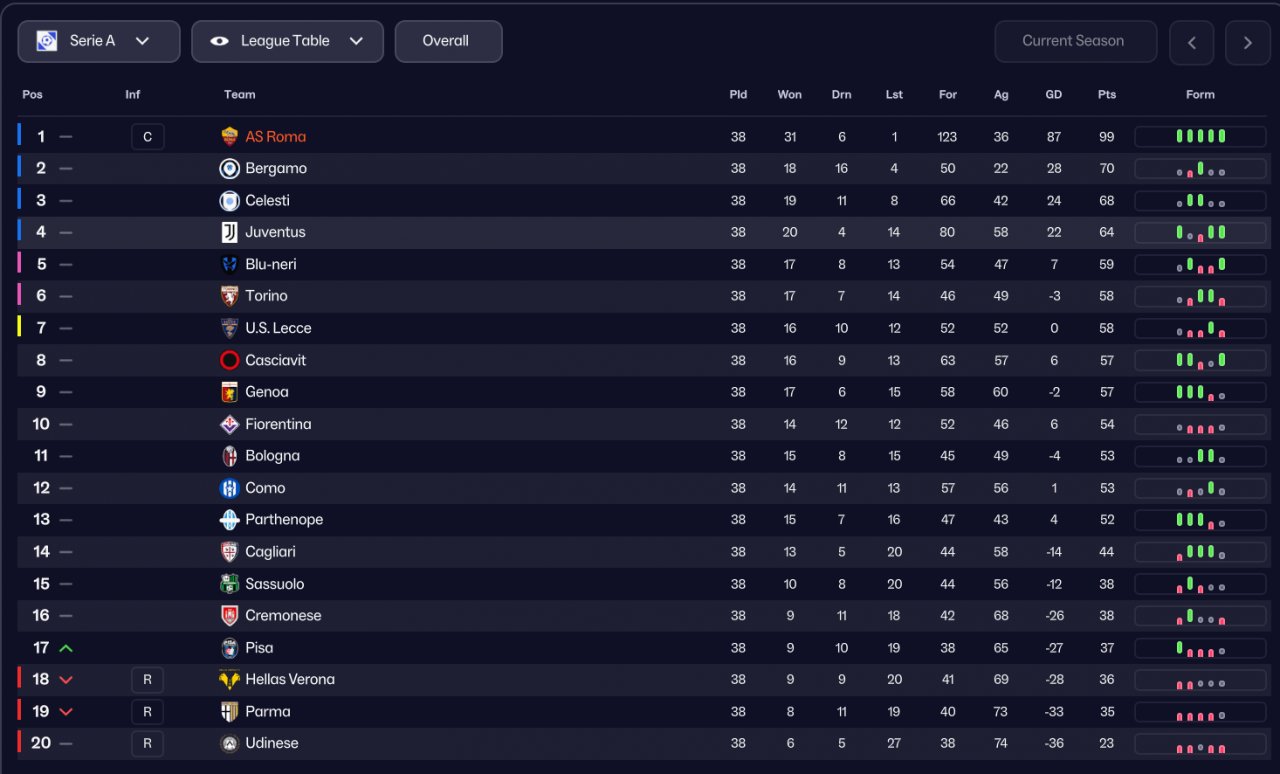Viewport: 1280px width, 774px height.
Task: Sort table by GD column header
Action: point(1054,95)
